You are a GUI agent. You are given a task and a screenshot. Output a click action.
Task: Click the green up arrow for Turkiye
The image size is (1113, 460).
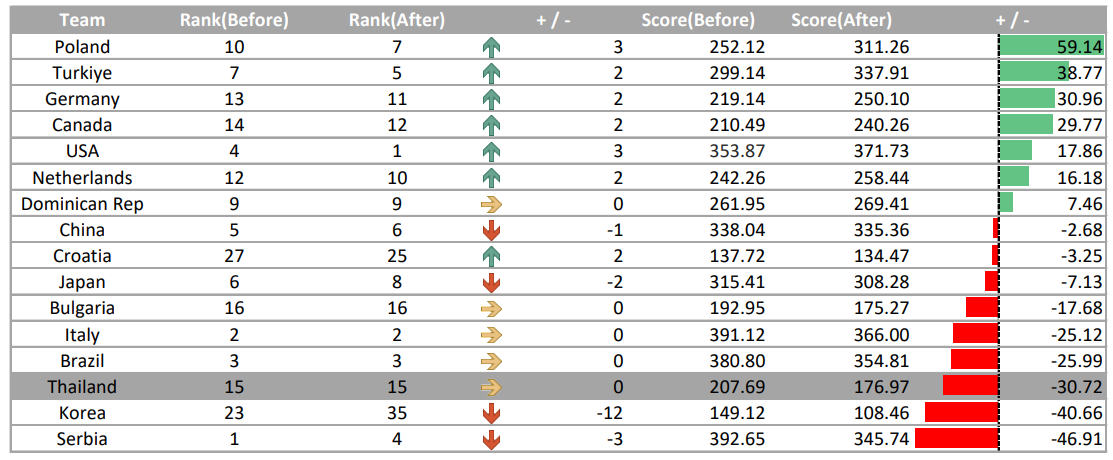click(x=490, y=73)
